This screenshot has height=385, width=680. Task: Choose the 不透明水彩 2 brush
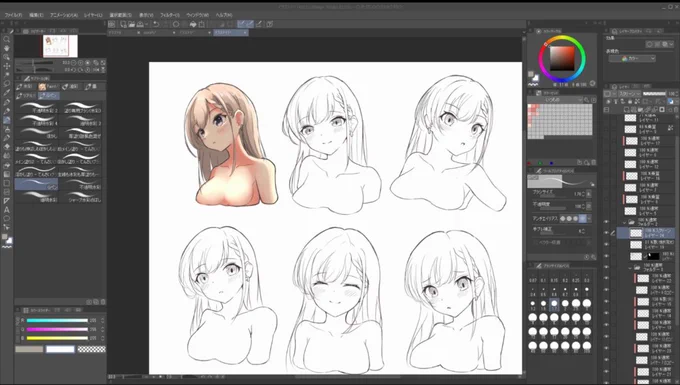tap(36, 108)
